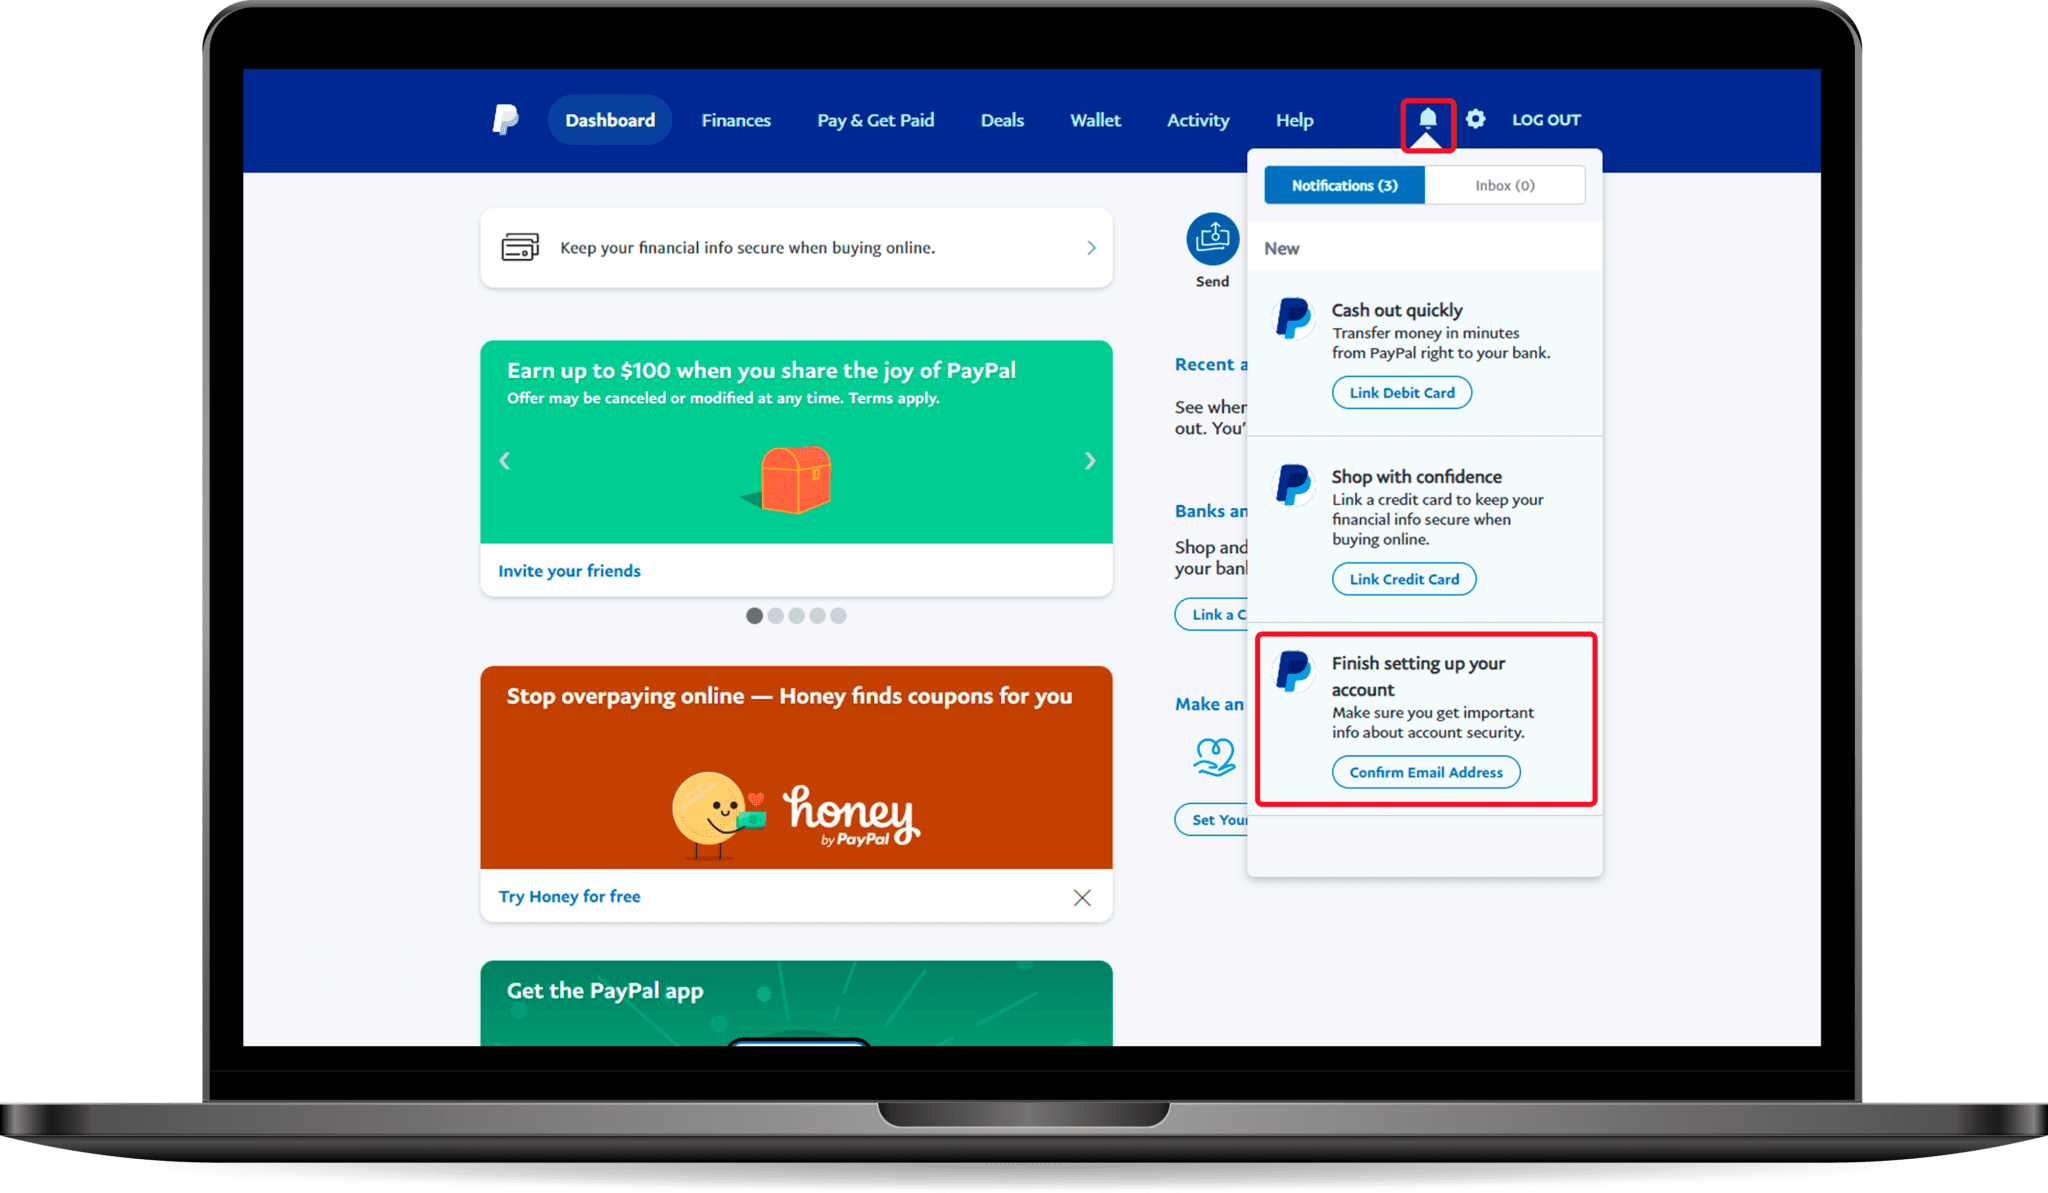Click Confirm Email Address button
2048x1193 pixels.
pyautogui.click(x=1426, y=772)
